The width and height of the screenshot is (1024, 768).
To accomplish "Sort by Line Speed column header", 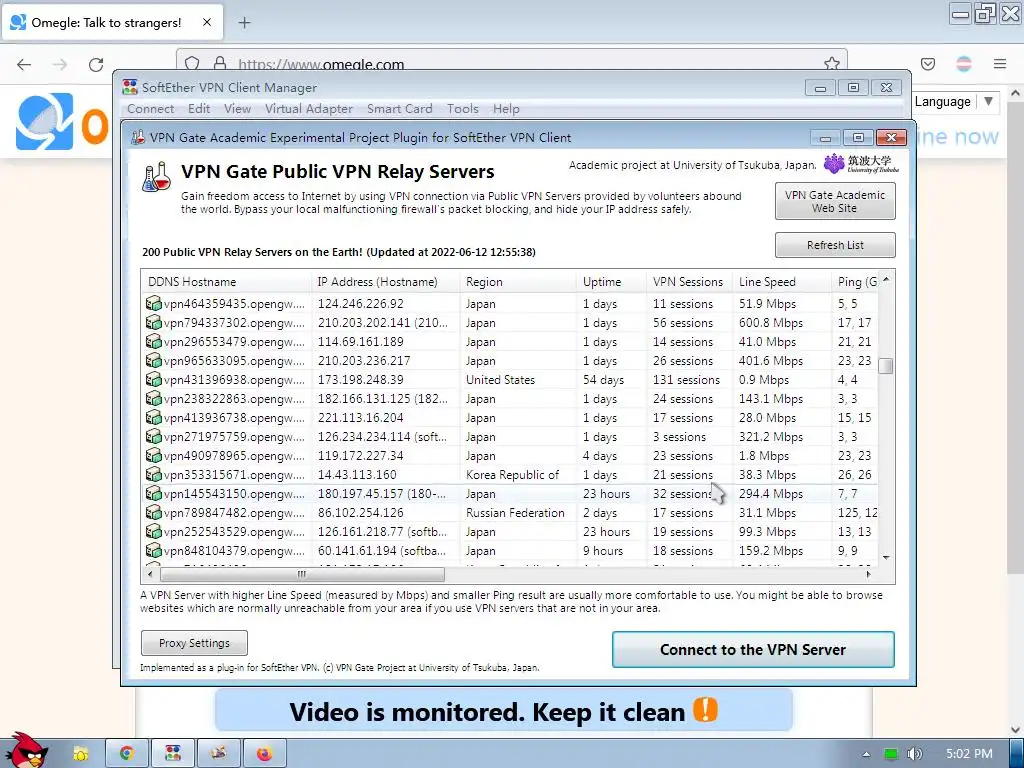I will tap(781, 281).
